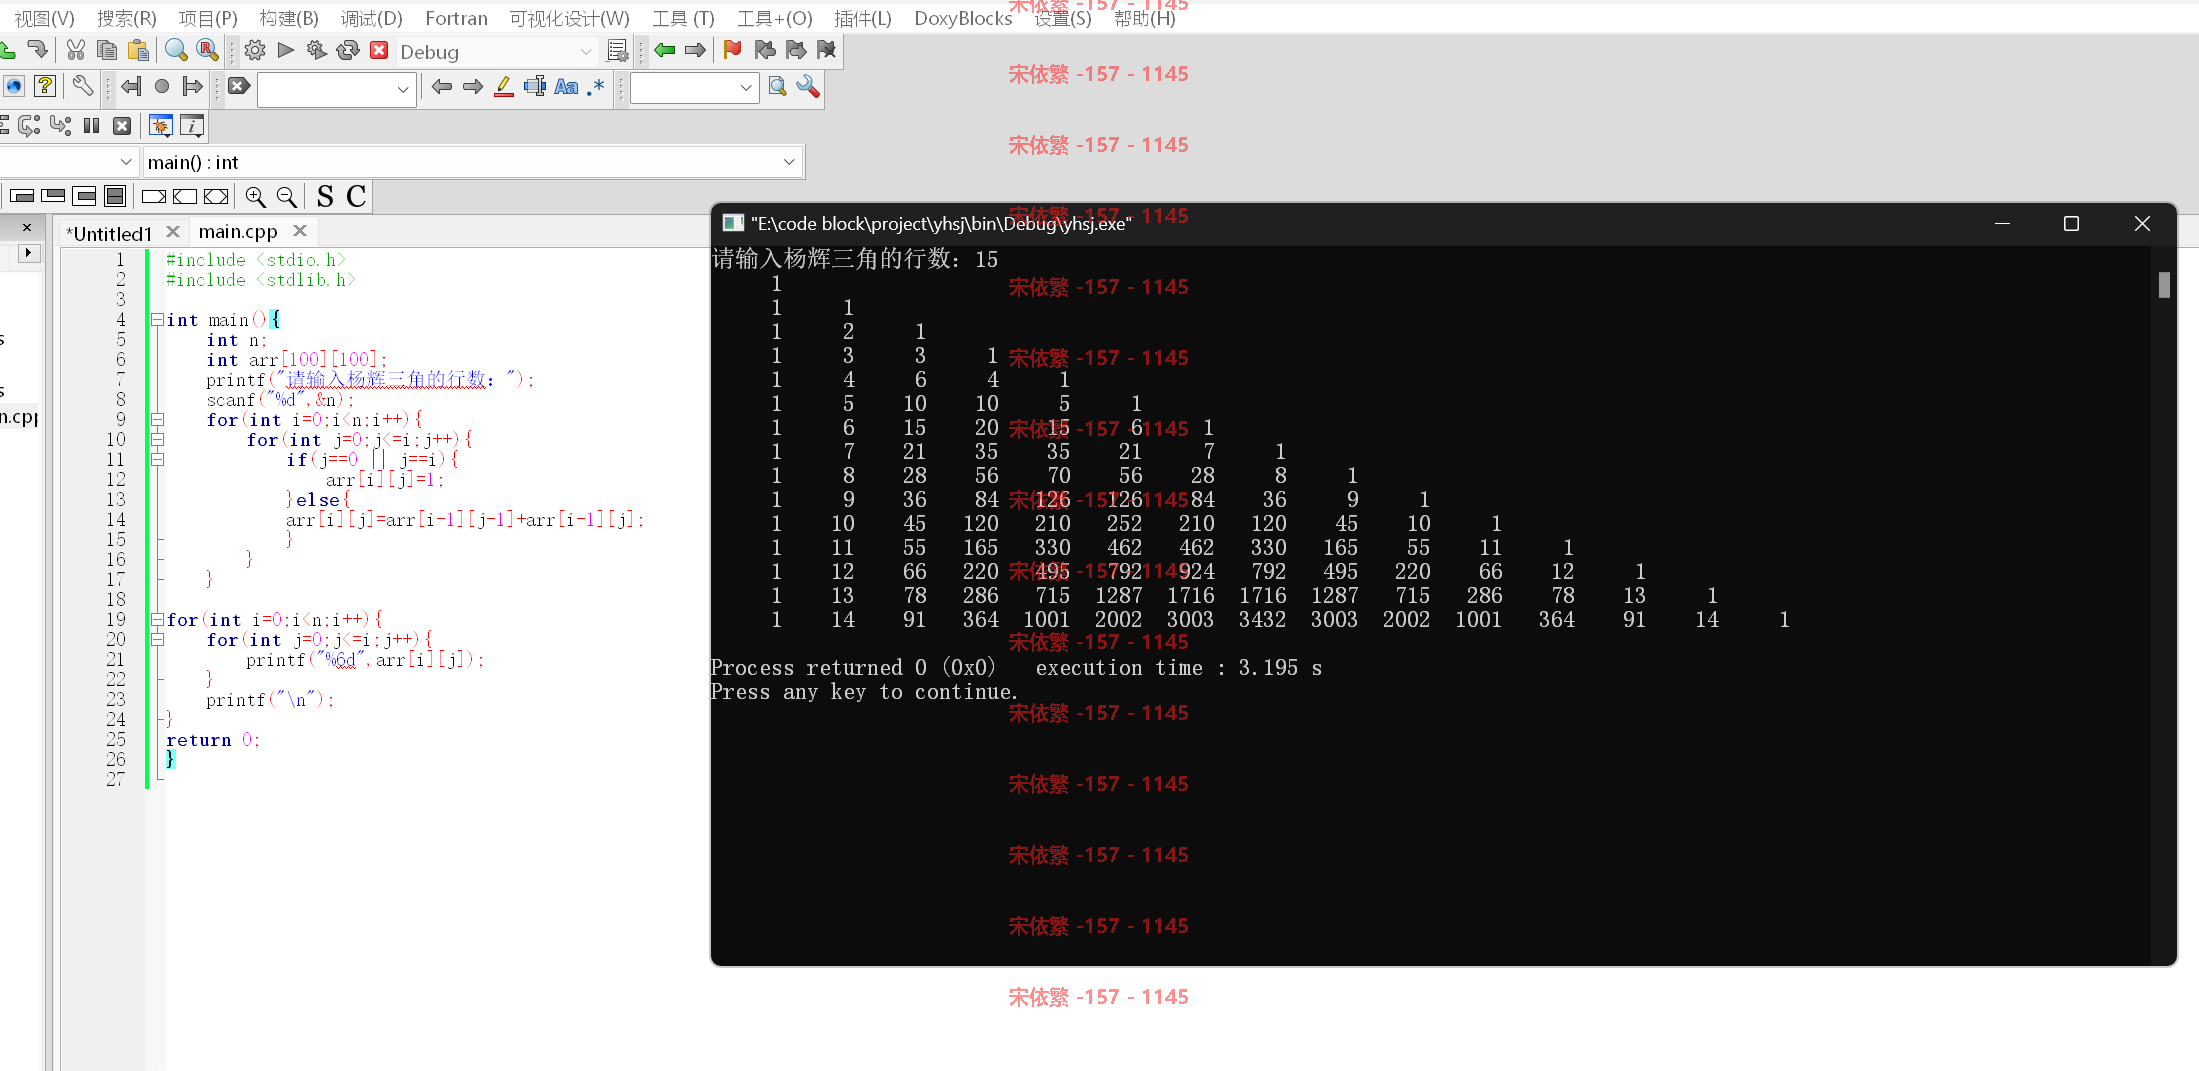
Task: Click the zoom out magnifier icon
Action: 287,197
